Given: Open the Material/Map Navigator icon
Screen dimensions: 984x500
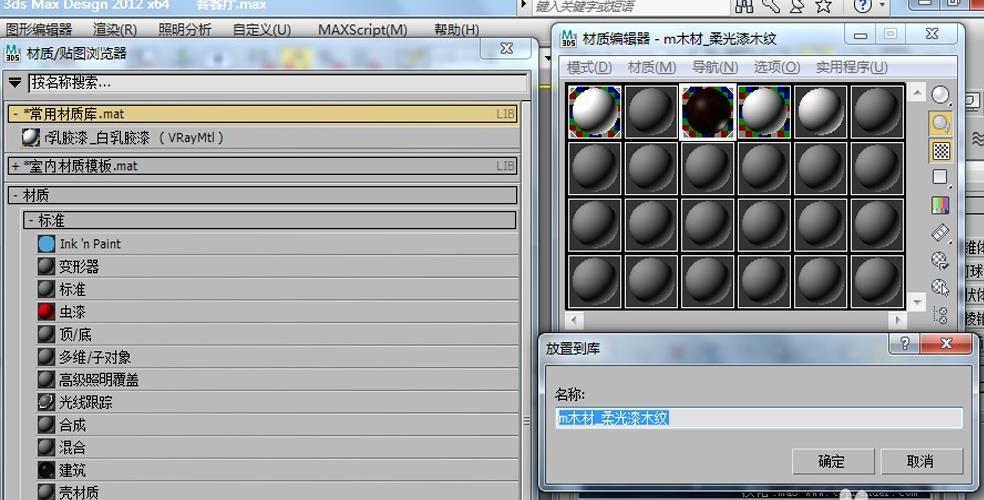Looking at the screenshot, I should [x=940, y=314].
